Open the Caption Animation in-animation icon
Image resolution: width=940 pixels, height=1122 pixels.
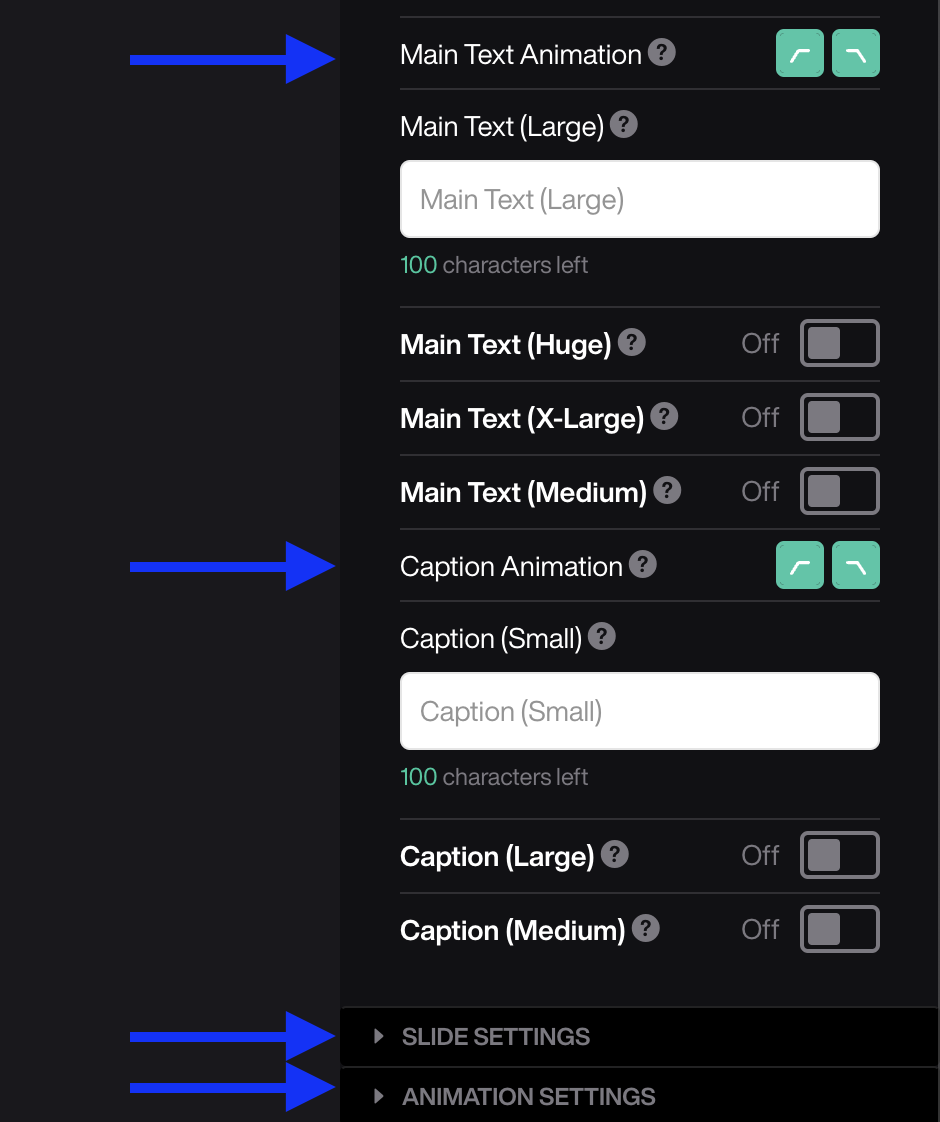click(x=799, y=565)
